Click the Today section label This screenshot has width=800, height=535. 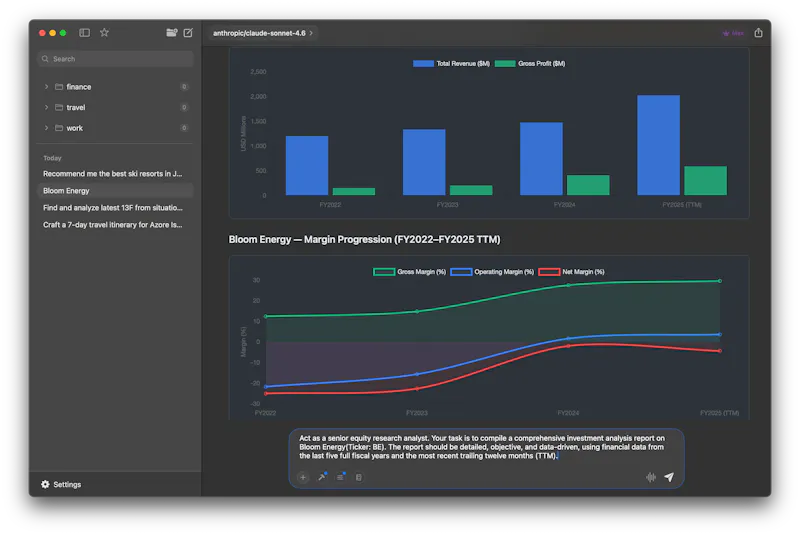[52, 158]
